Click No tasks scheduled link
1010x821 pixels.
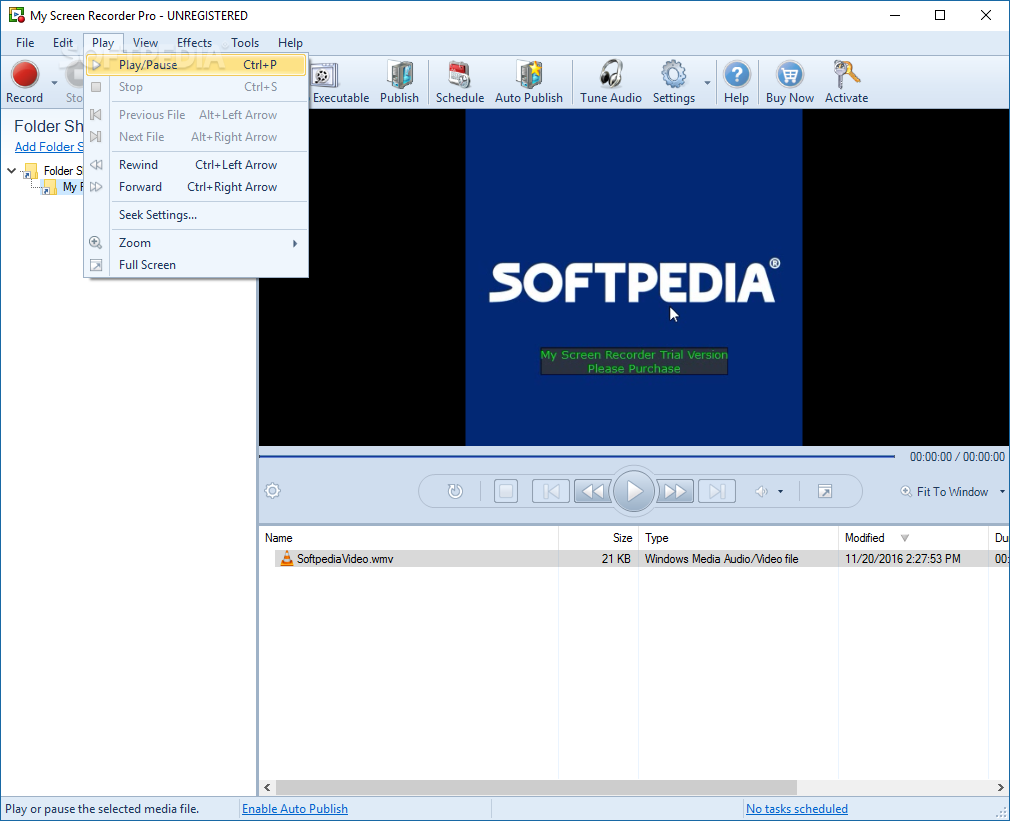[797, 809]
